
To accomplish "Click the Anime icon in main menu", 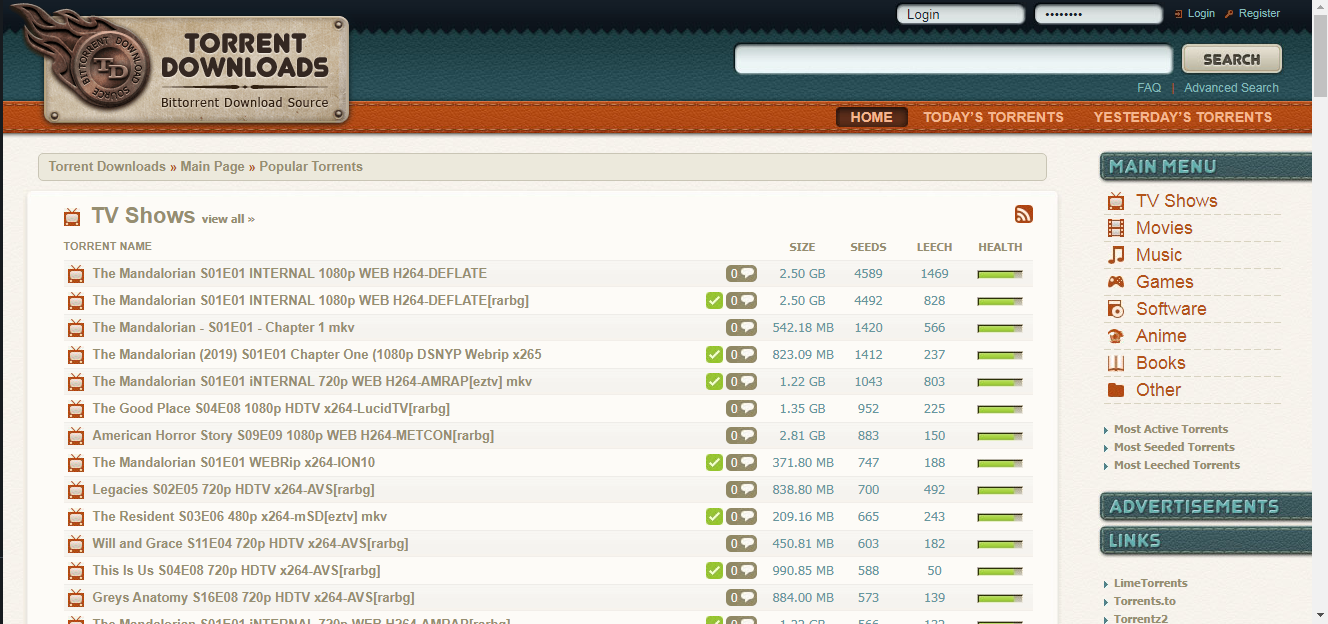I will (x=1115, y=336).
